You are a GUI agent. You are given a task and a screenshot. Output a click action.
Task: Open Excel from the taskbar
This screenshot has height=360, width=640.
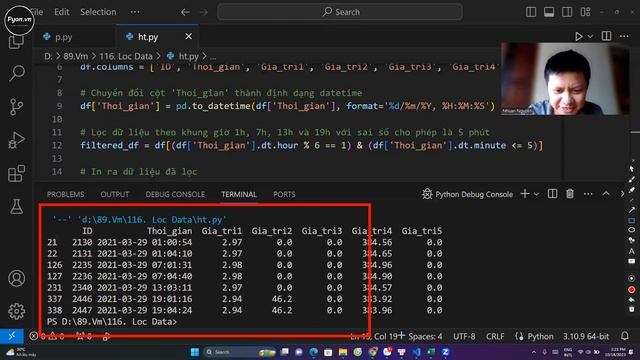coord(431,352)
